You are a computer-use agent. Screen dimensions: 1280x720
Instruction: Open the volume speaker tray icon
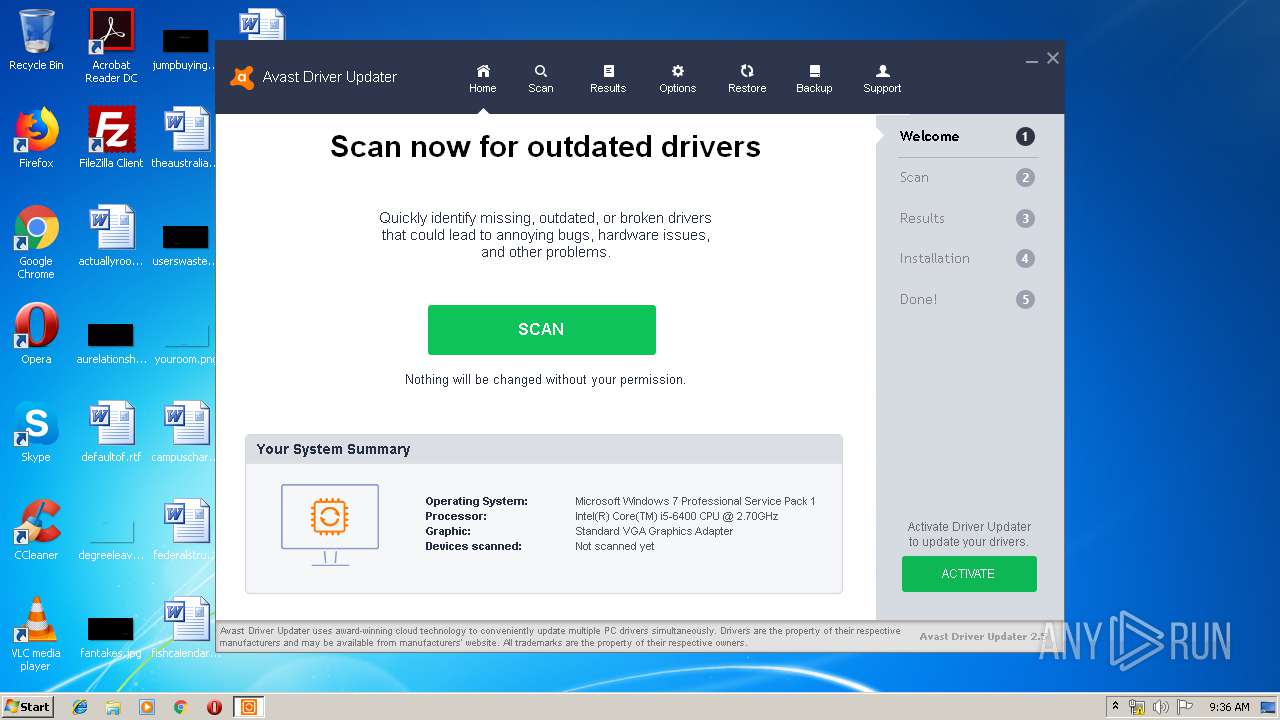(1161, 707)
